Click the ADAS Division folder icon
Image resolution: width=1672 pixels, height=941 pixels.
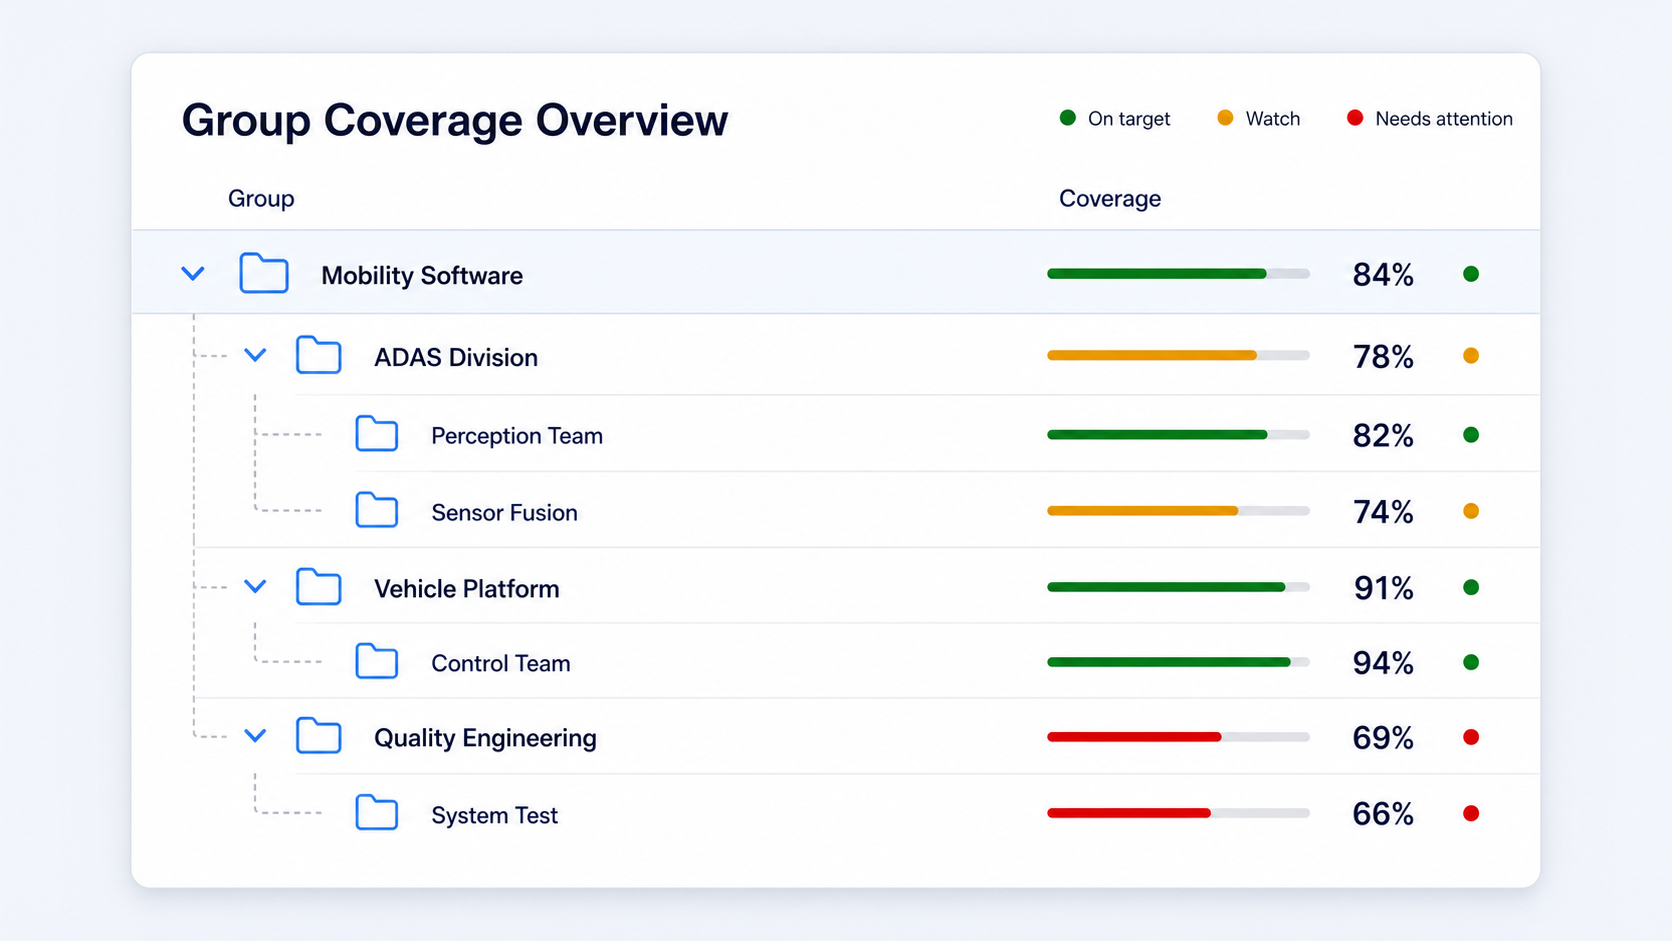319,355
